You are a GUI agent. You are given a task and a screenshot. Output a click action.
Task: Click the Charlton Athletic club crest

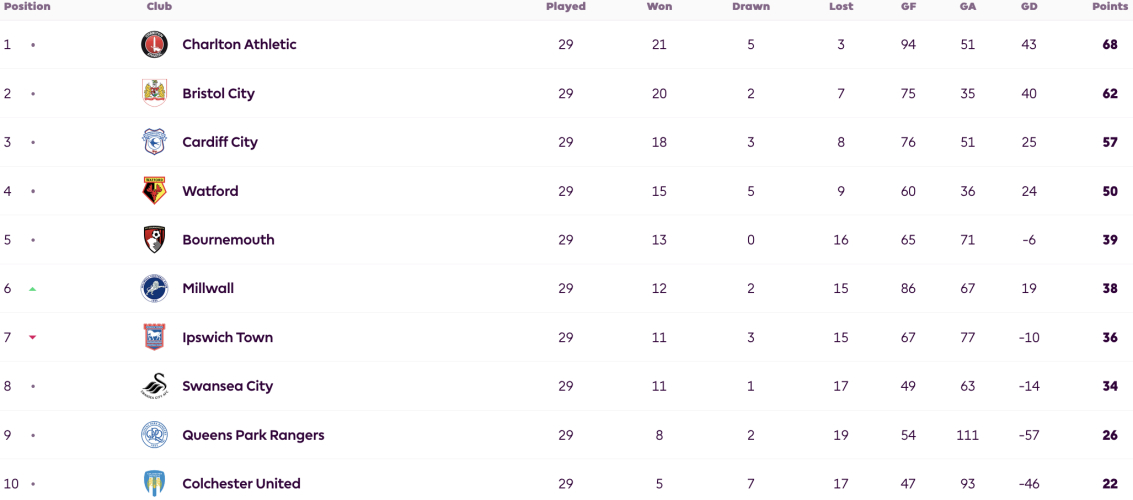pyautogui.click(x=154, y=45)
